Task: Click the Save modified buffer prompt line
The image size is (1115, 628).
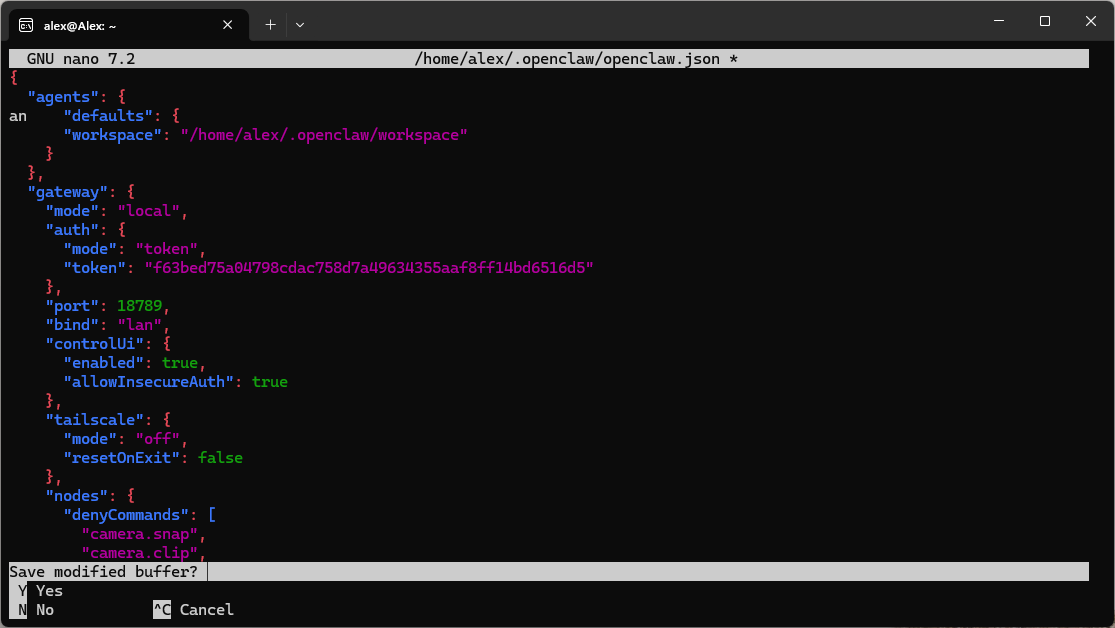Action: click(x=103, y=572)
